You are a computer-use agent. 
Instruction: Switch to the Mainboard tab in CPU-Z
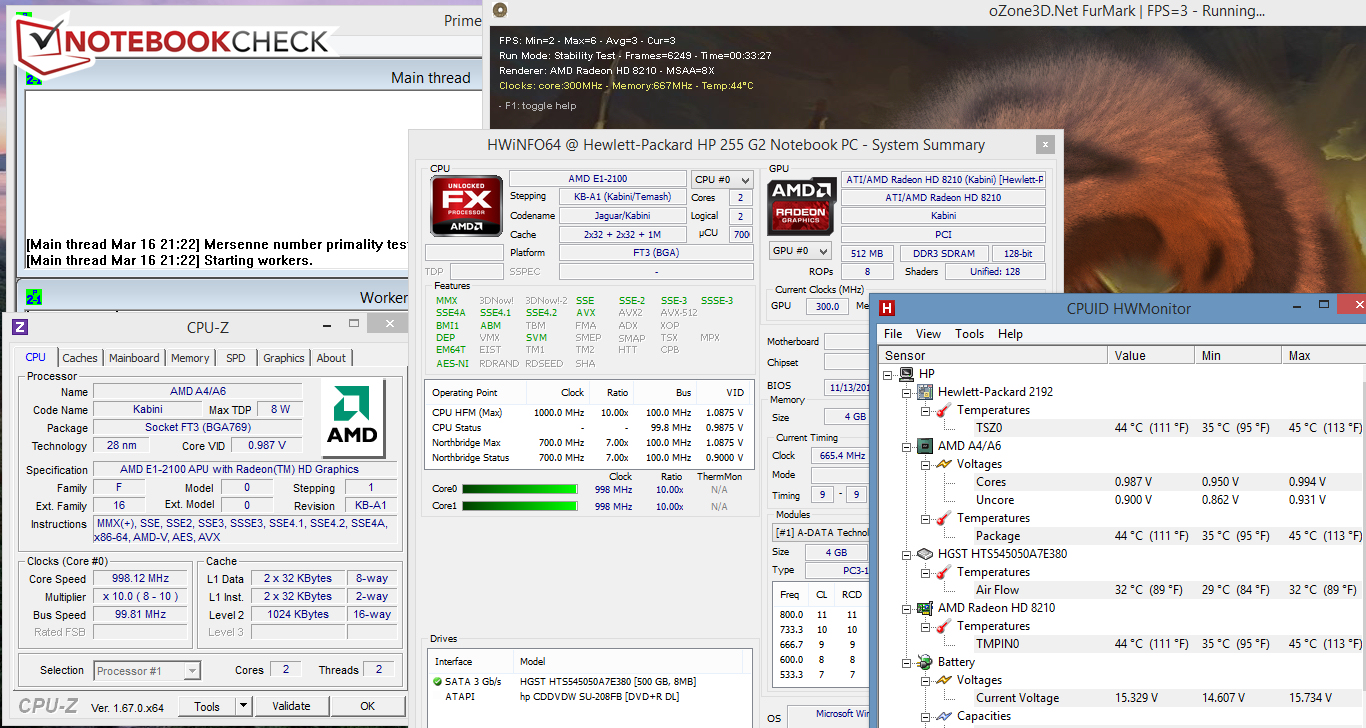(x=134, y=358)
